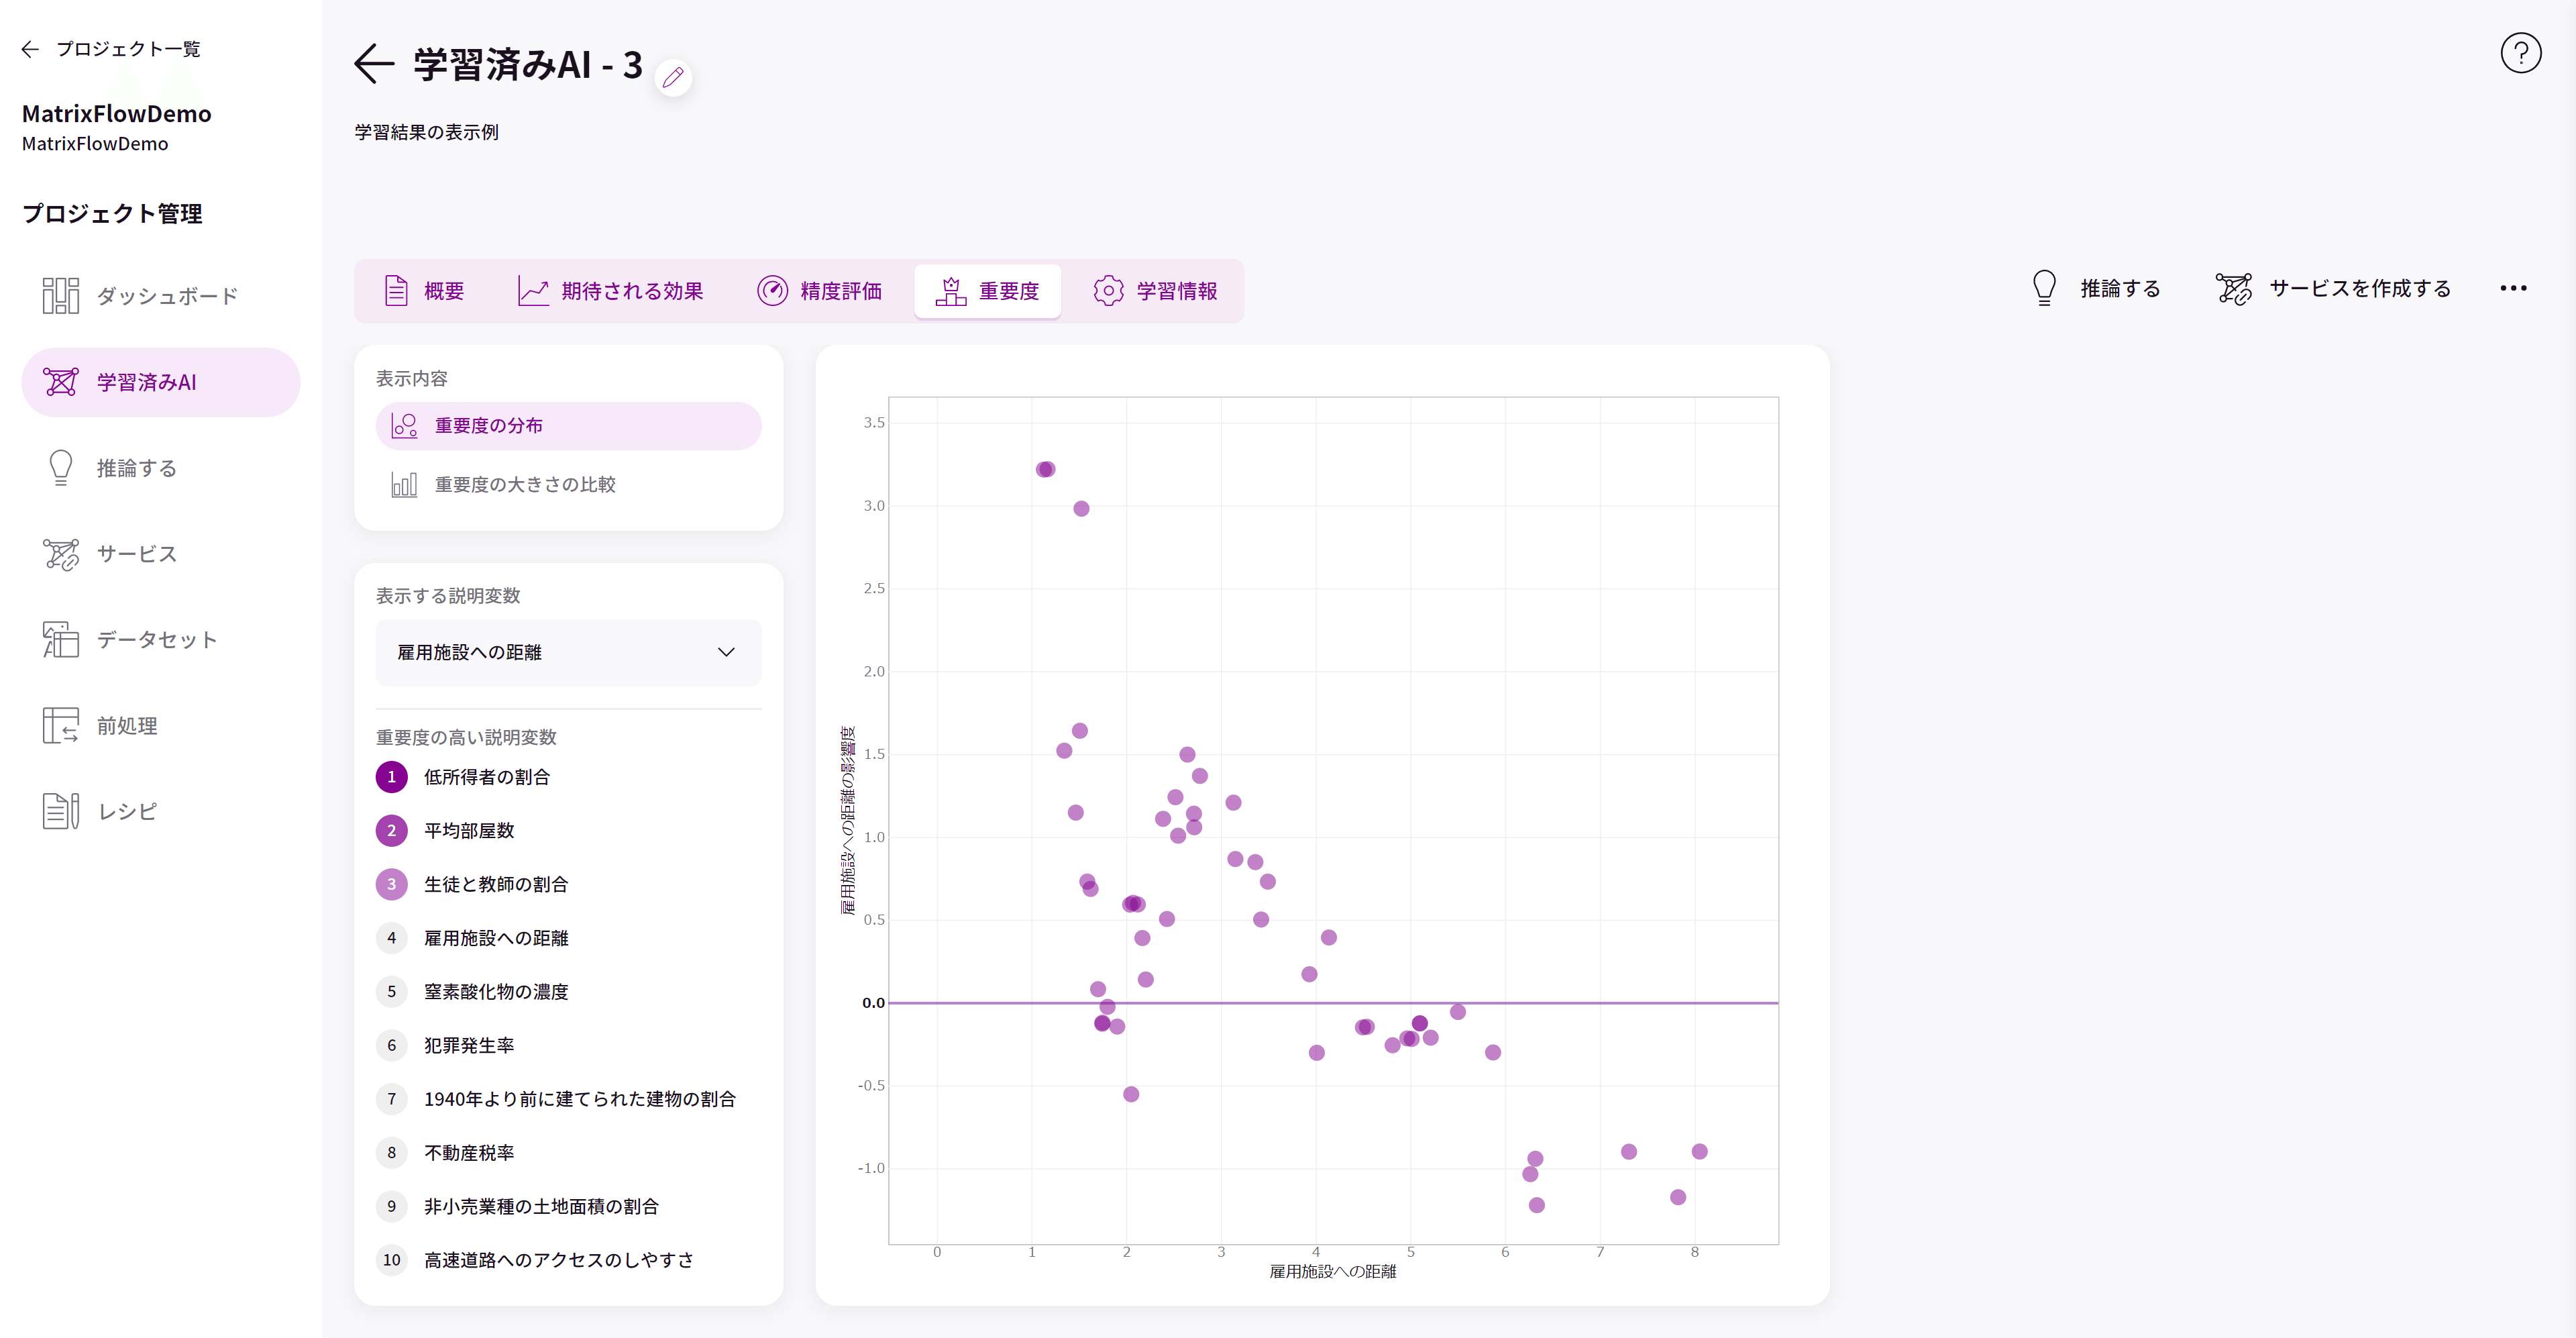Go to 前処理 in the sidebar
The width and height of the screenshot is (2576, 1338).
click(127, 726)
